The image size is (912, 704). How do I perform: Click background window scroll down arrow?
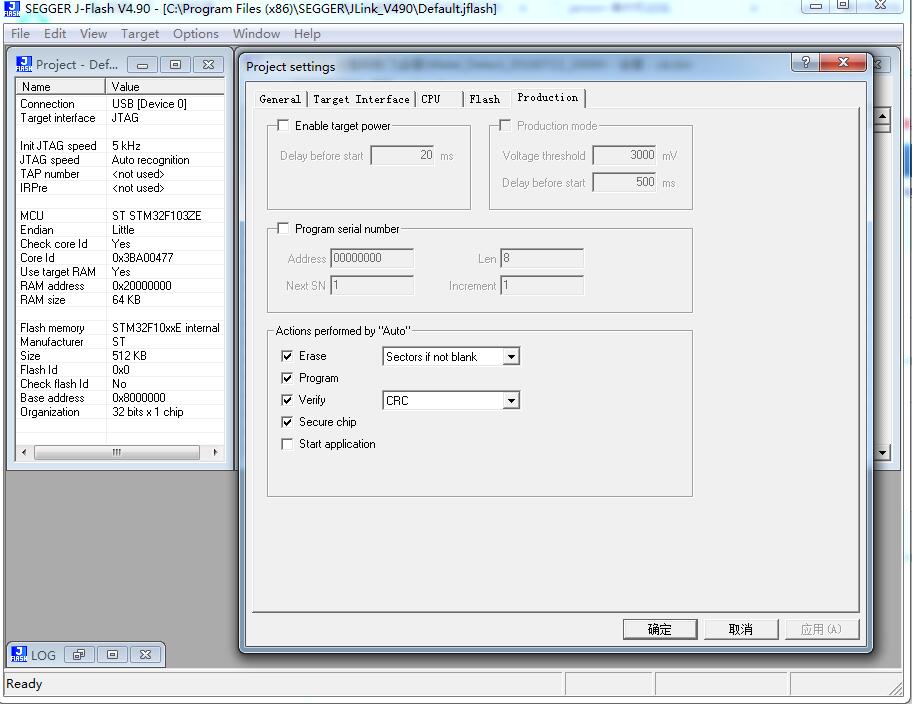(x=882, y=452)
